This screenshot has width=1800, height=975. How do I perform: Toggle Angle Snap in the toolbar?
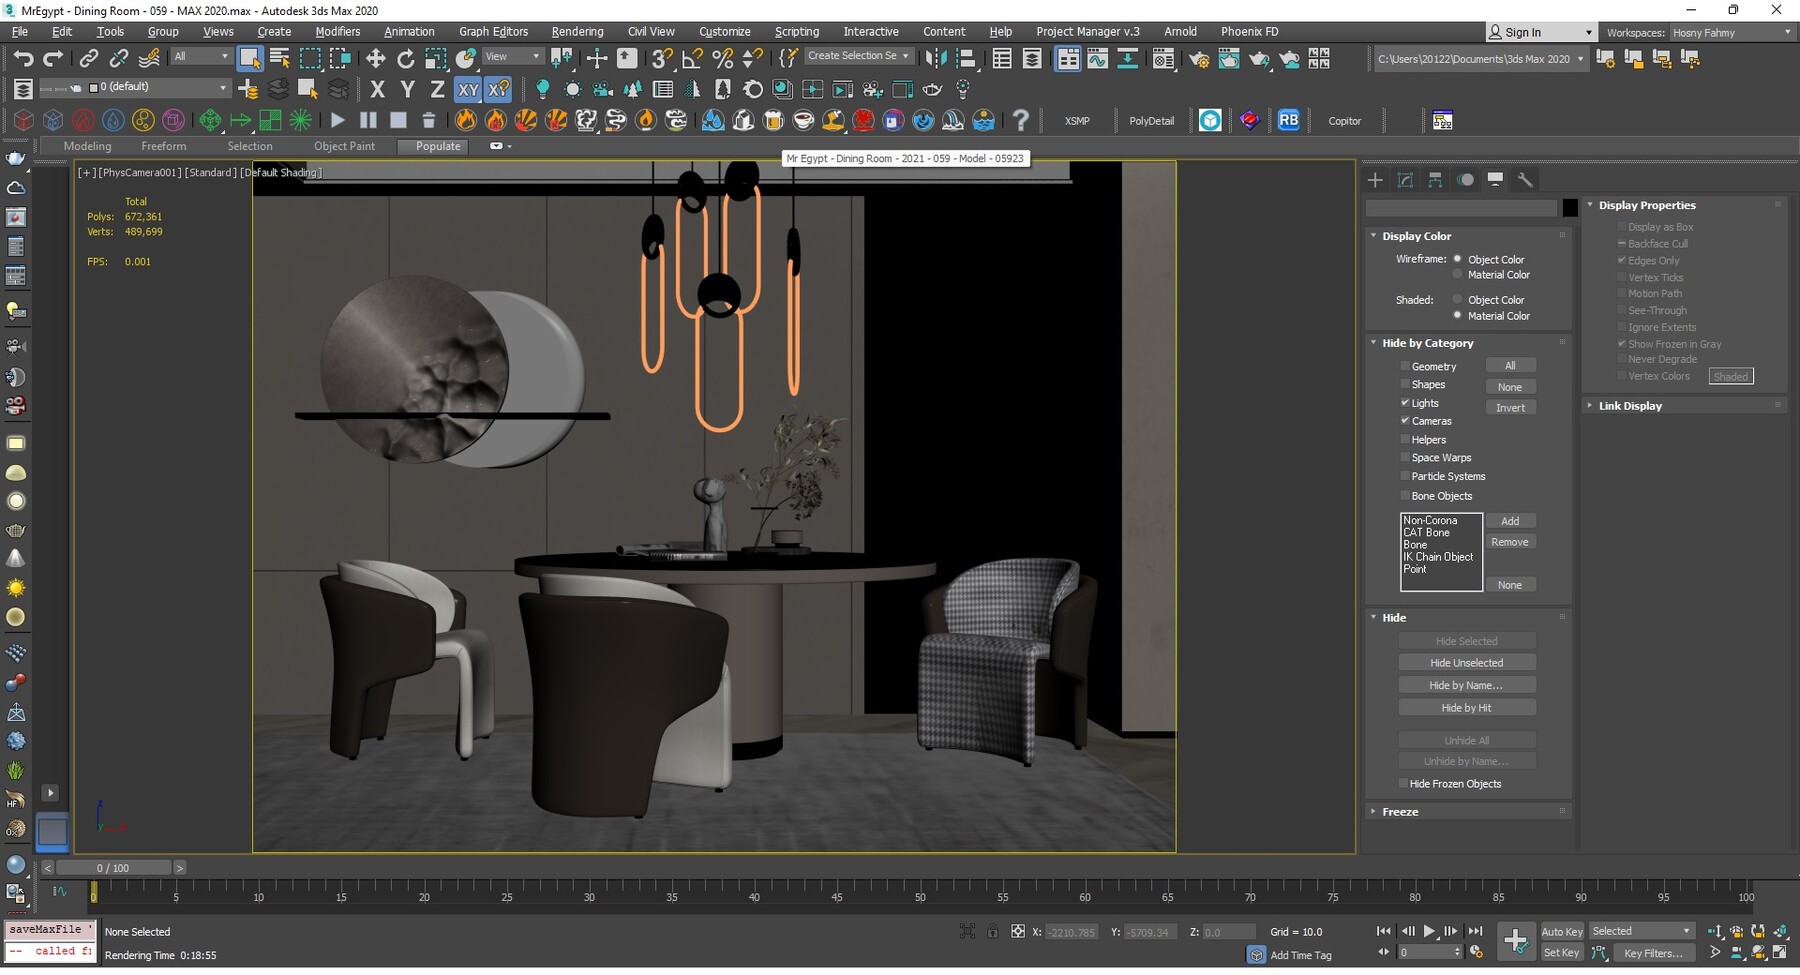[x=692, y=58]
